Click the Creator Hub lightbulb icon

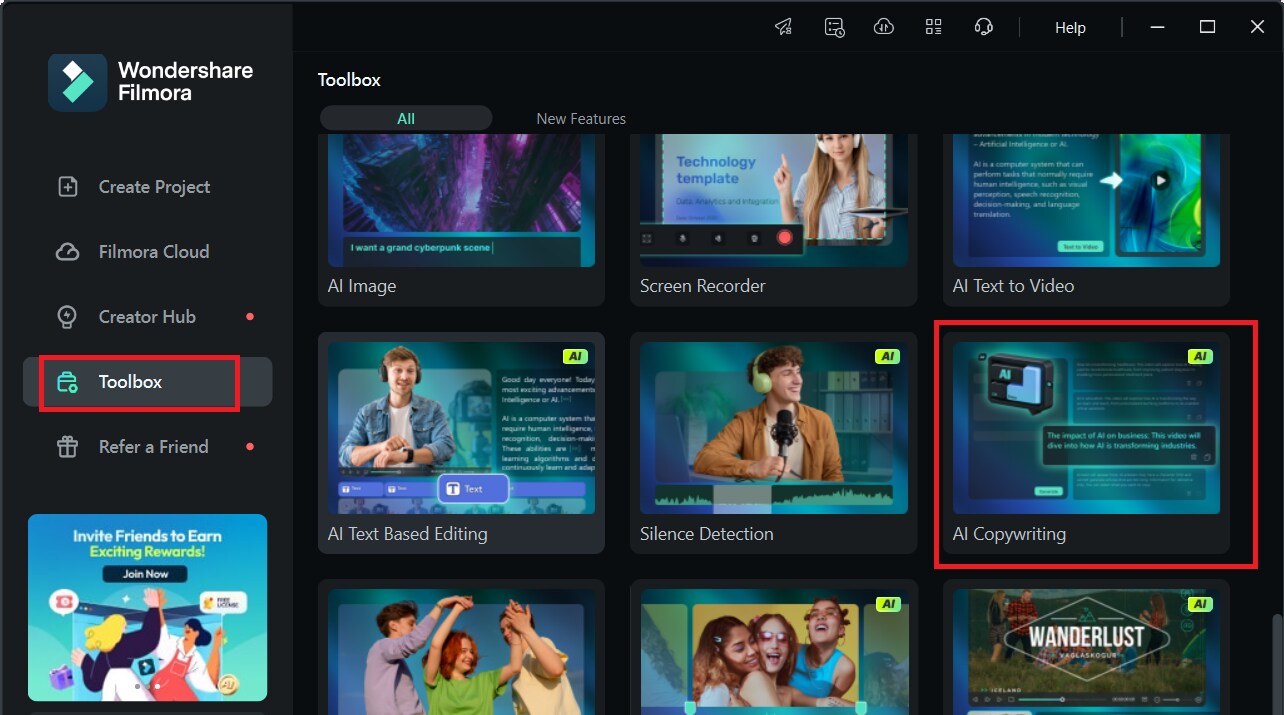(x=67, y=317)
